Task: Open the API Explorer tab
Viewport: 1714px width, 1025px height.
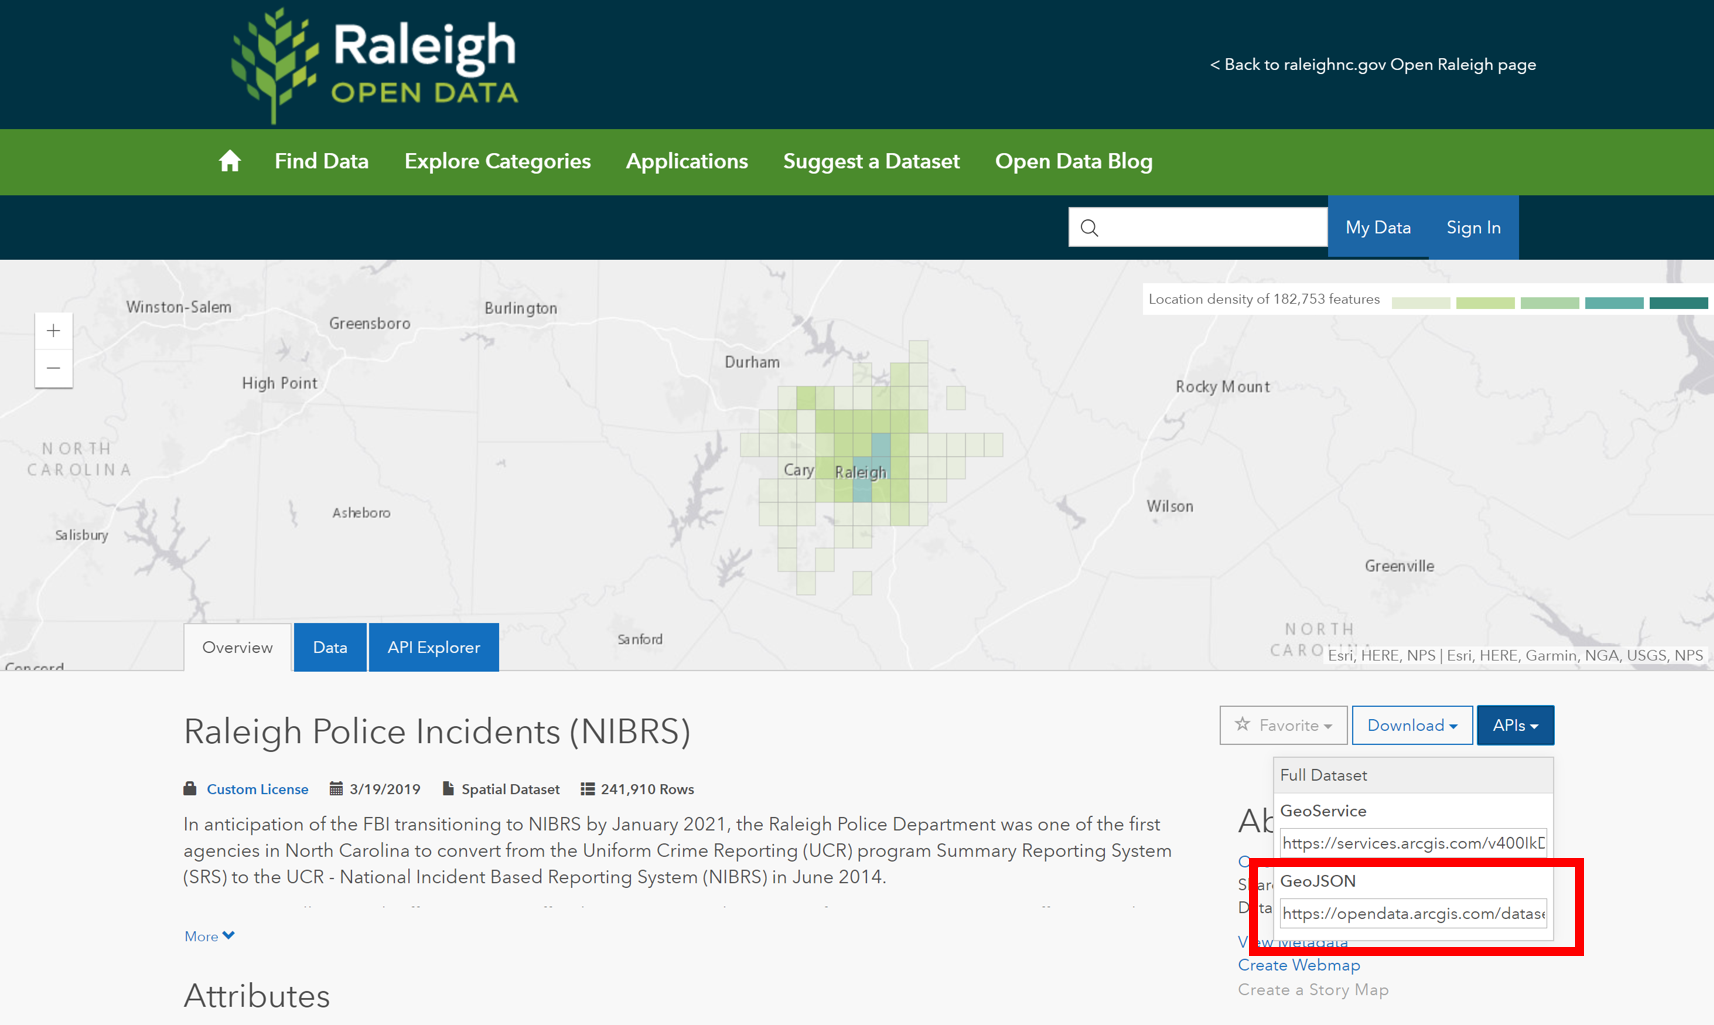Action: coord(433,647)
